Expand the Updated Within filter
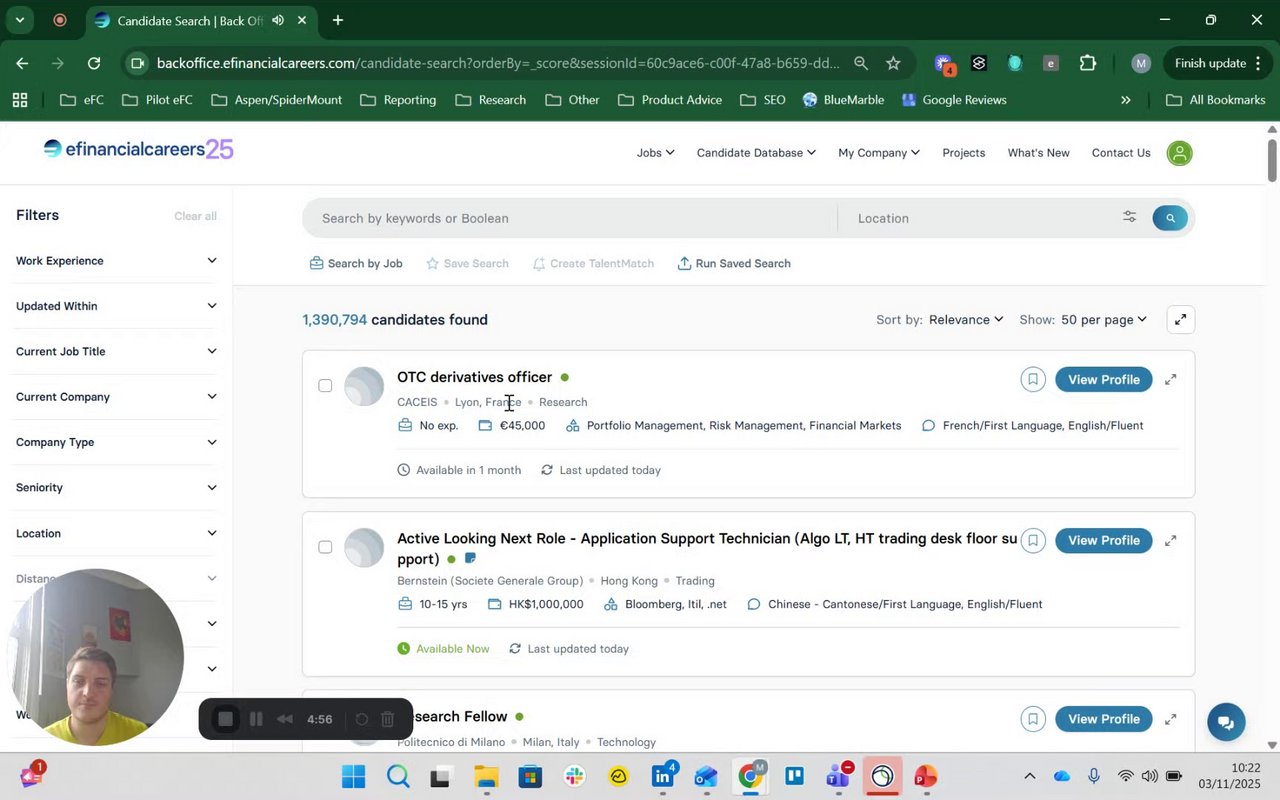The image size is (1280, 800). pyautogui.click(x=116, y=306)
